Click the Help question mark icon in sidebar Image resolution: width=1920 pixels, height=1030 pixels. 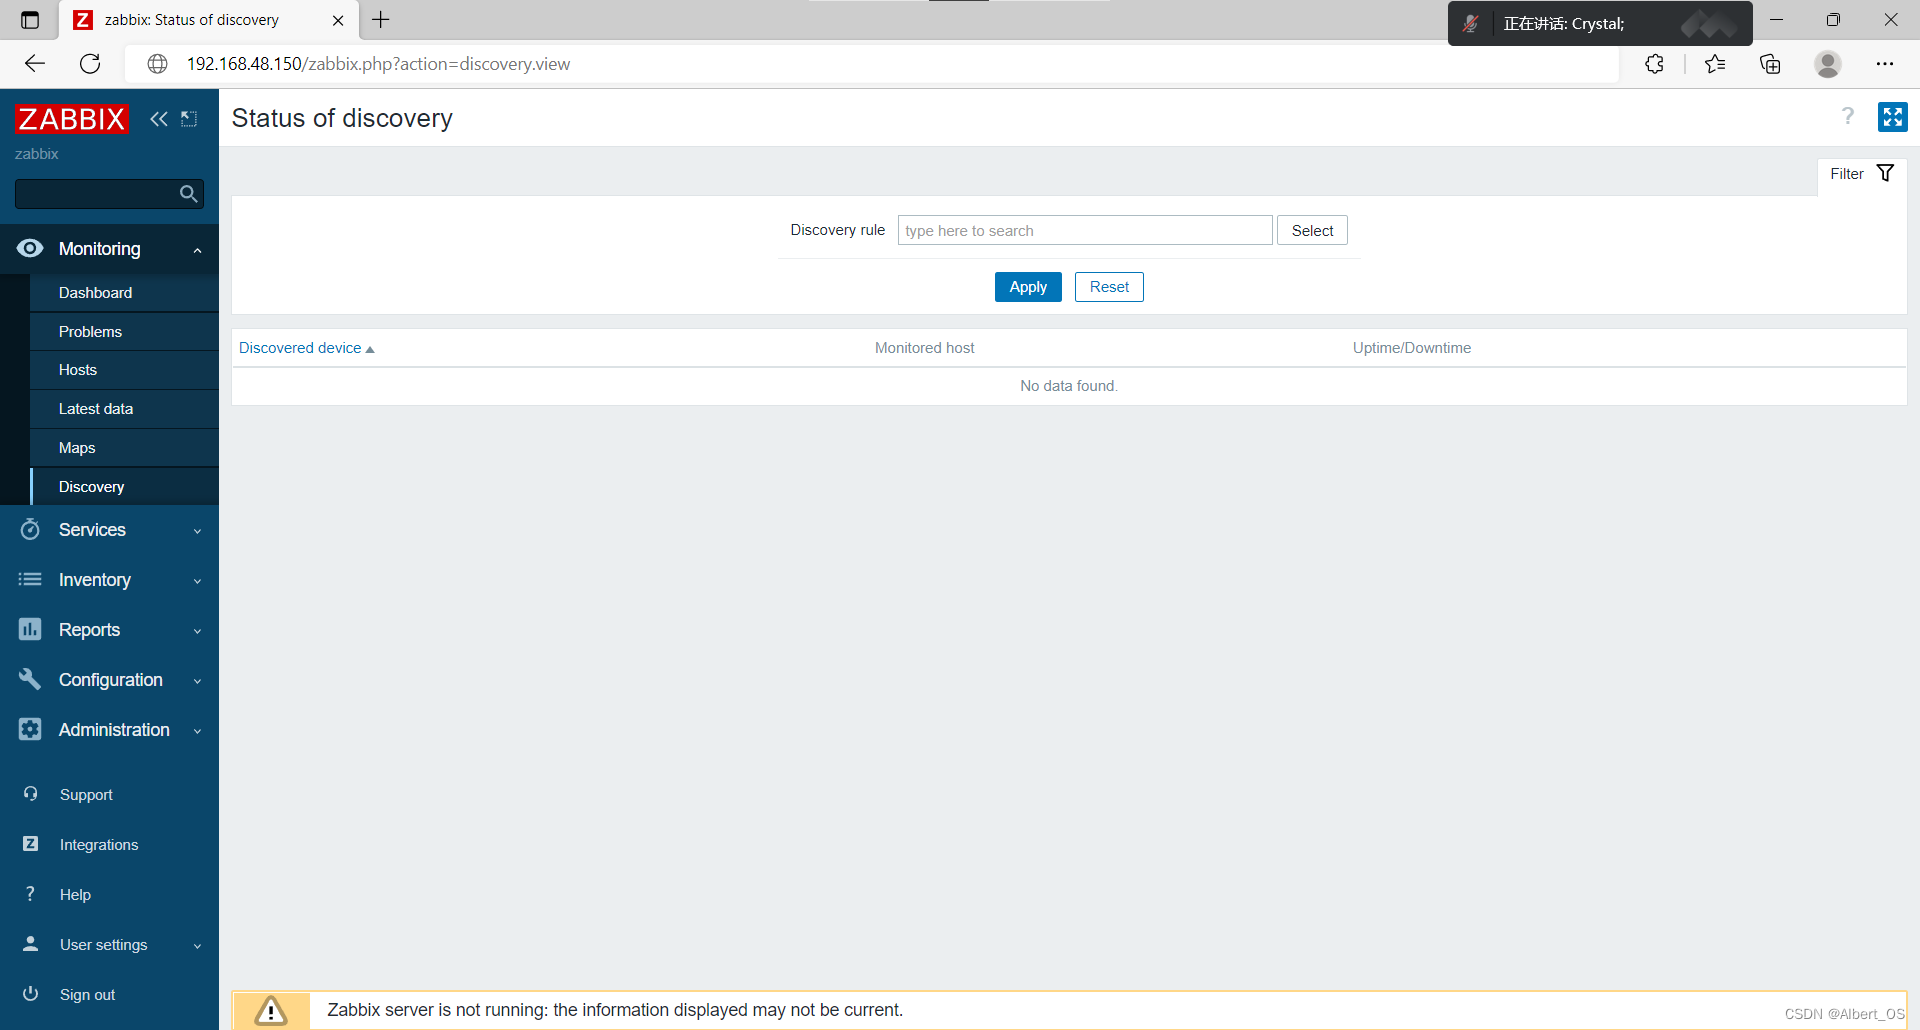coord(31,894)
